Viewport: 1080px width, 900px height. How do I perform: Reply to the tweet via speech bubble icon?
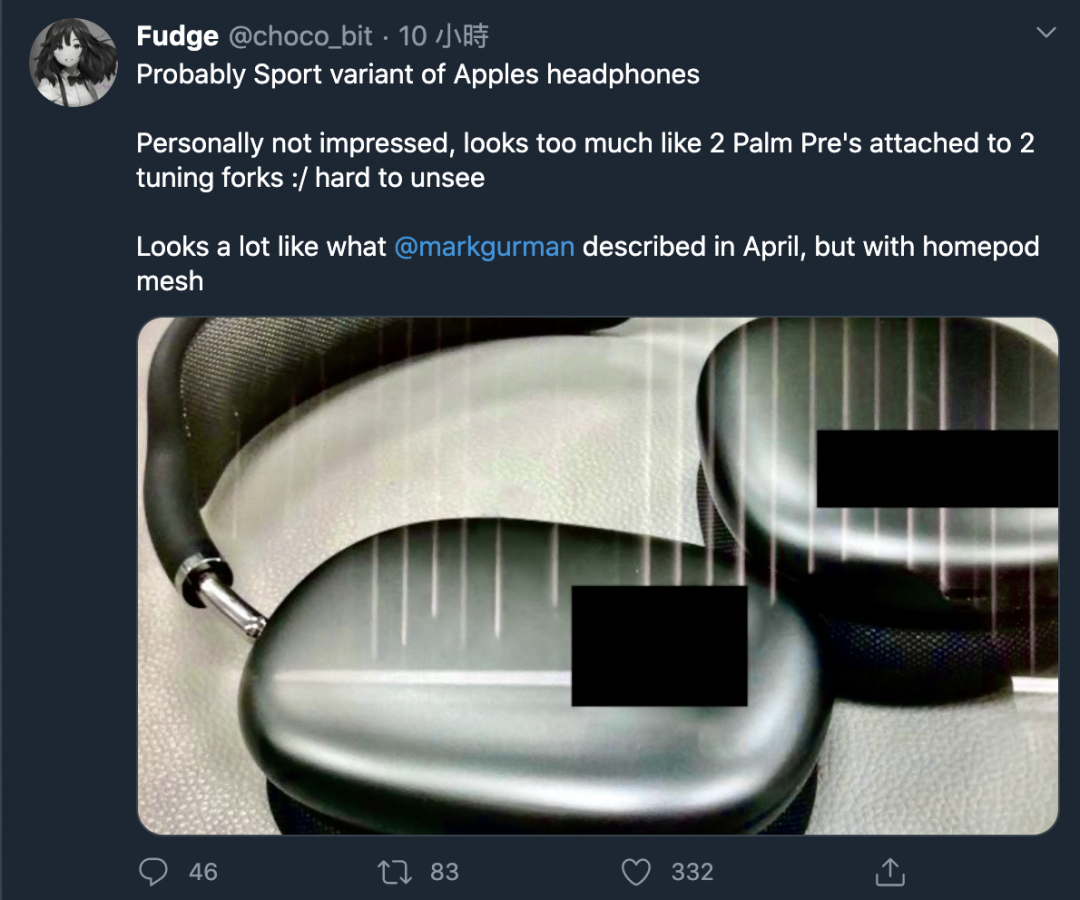tap(153, 871)
